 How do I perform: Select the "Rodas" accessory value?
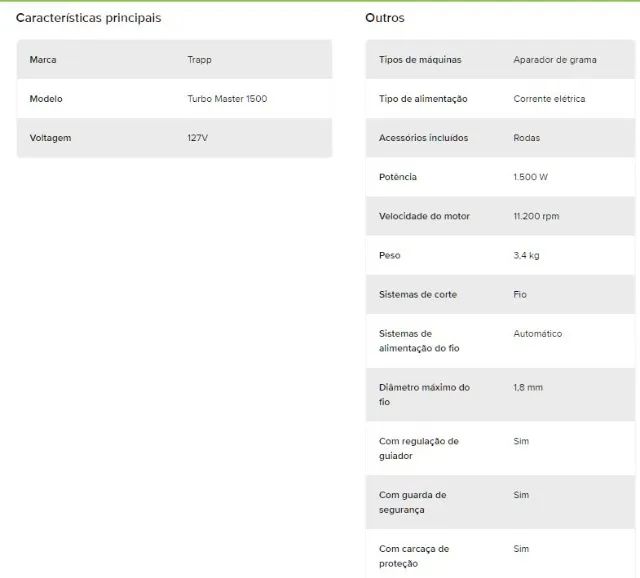[527, 138]
